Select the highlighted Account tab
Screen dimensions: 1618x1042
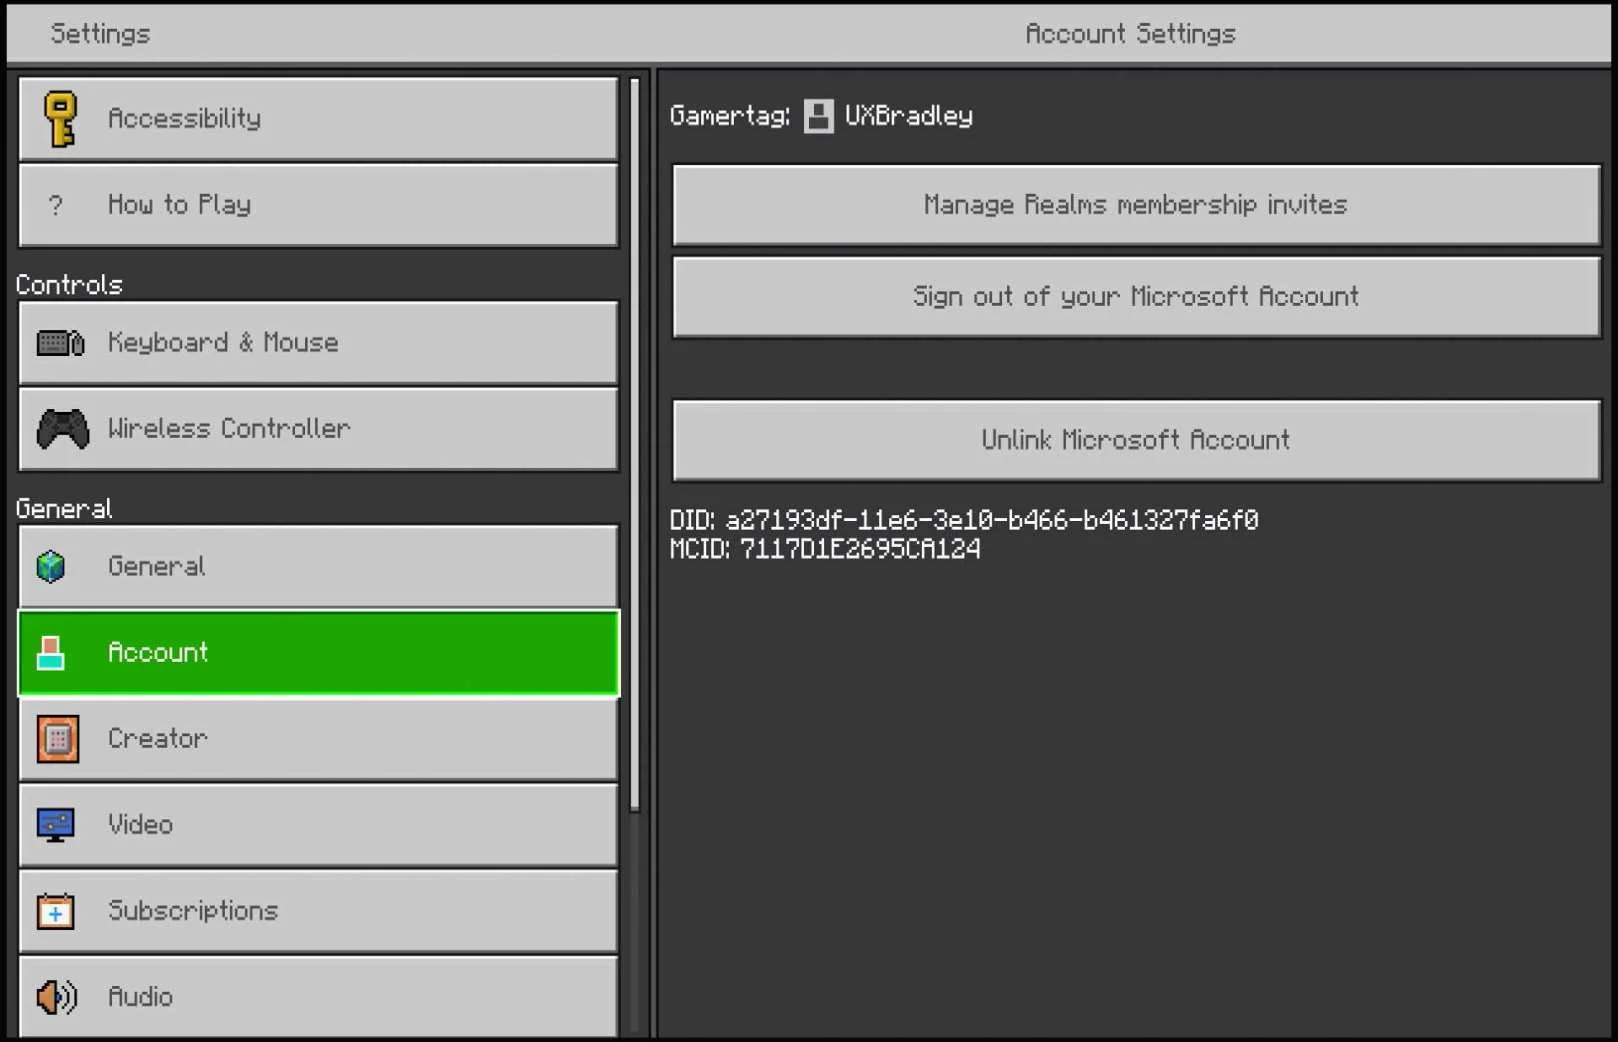click(318, 653)
